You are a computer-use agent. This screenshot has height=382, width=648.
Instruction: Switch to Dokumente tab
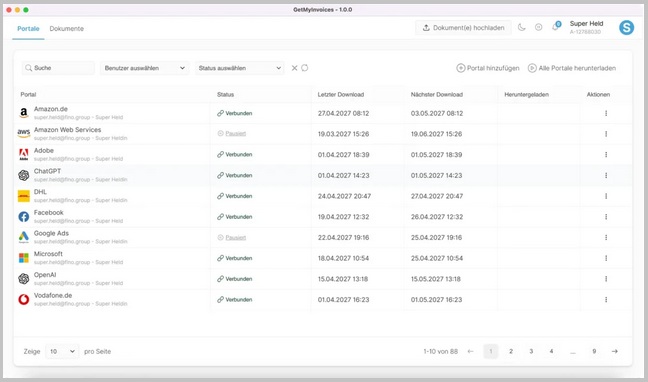point(67,29)
